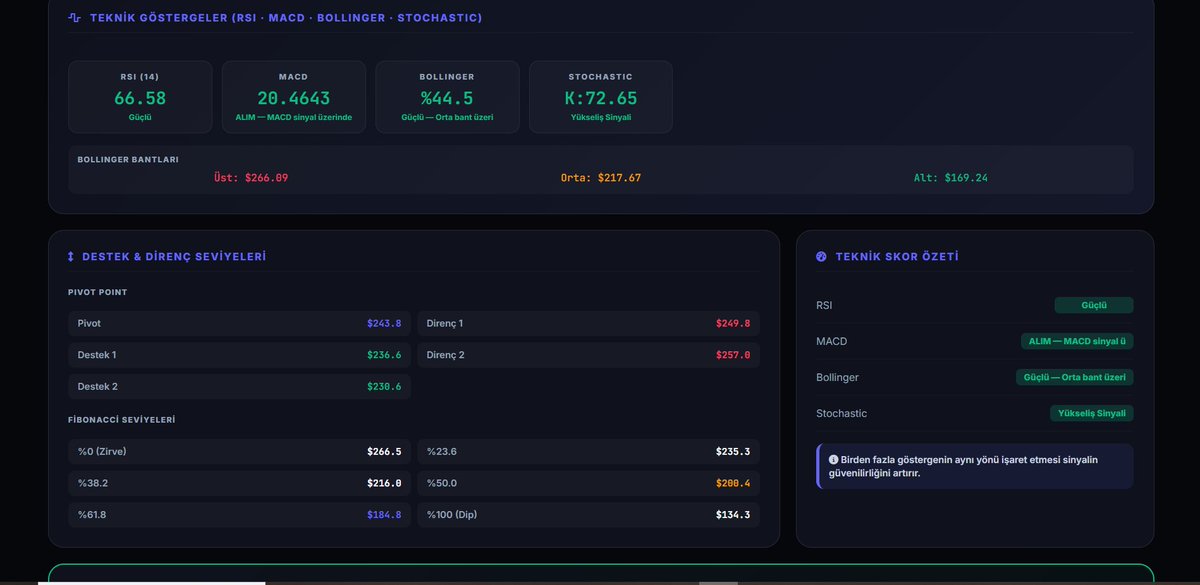
Task: Click the 'ALIM — MACD sinyal üzerinde' text in MACD card
Action: (294, 118)
